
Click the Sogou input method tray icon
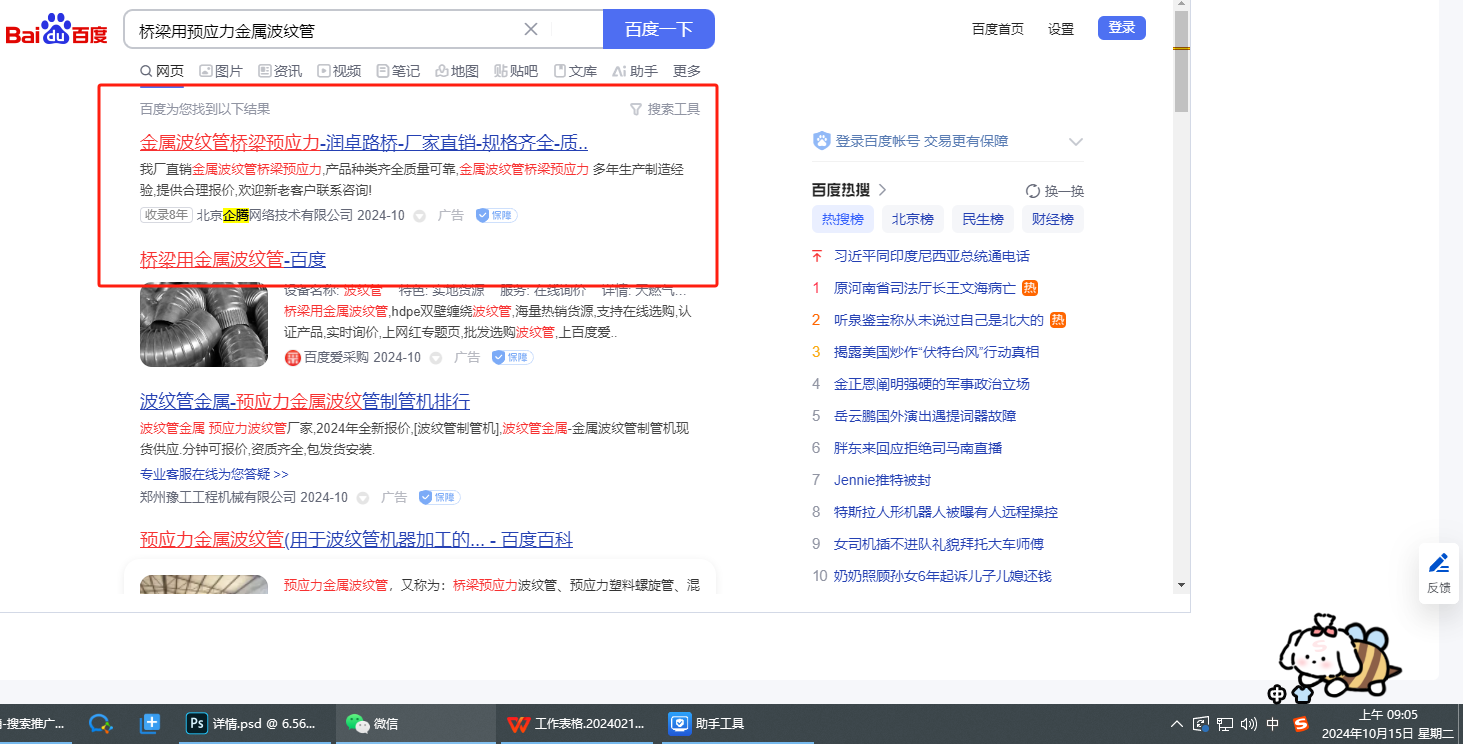1301,724
